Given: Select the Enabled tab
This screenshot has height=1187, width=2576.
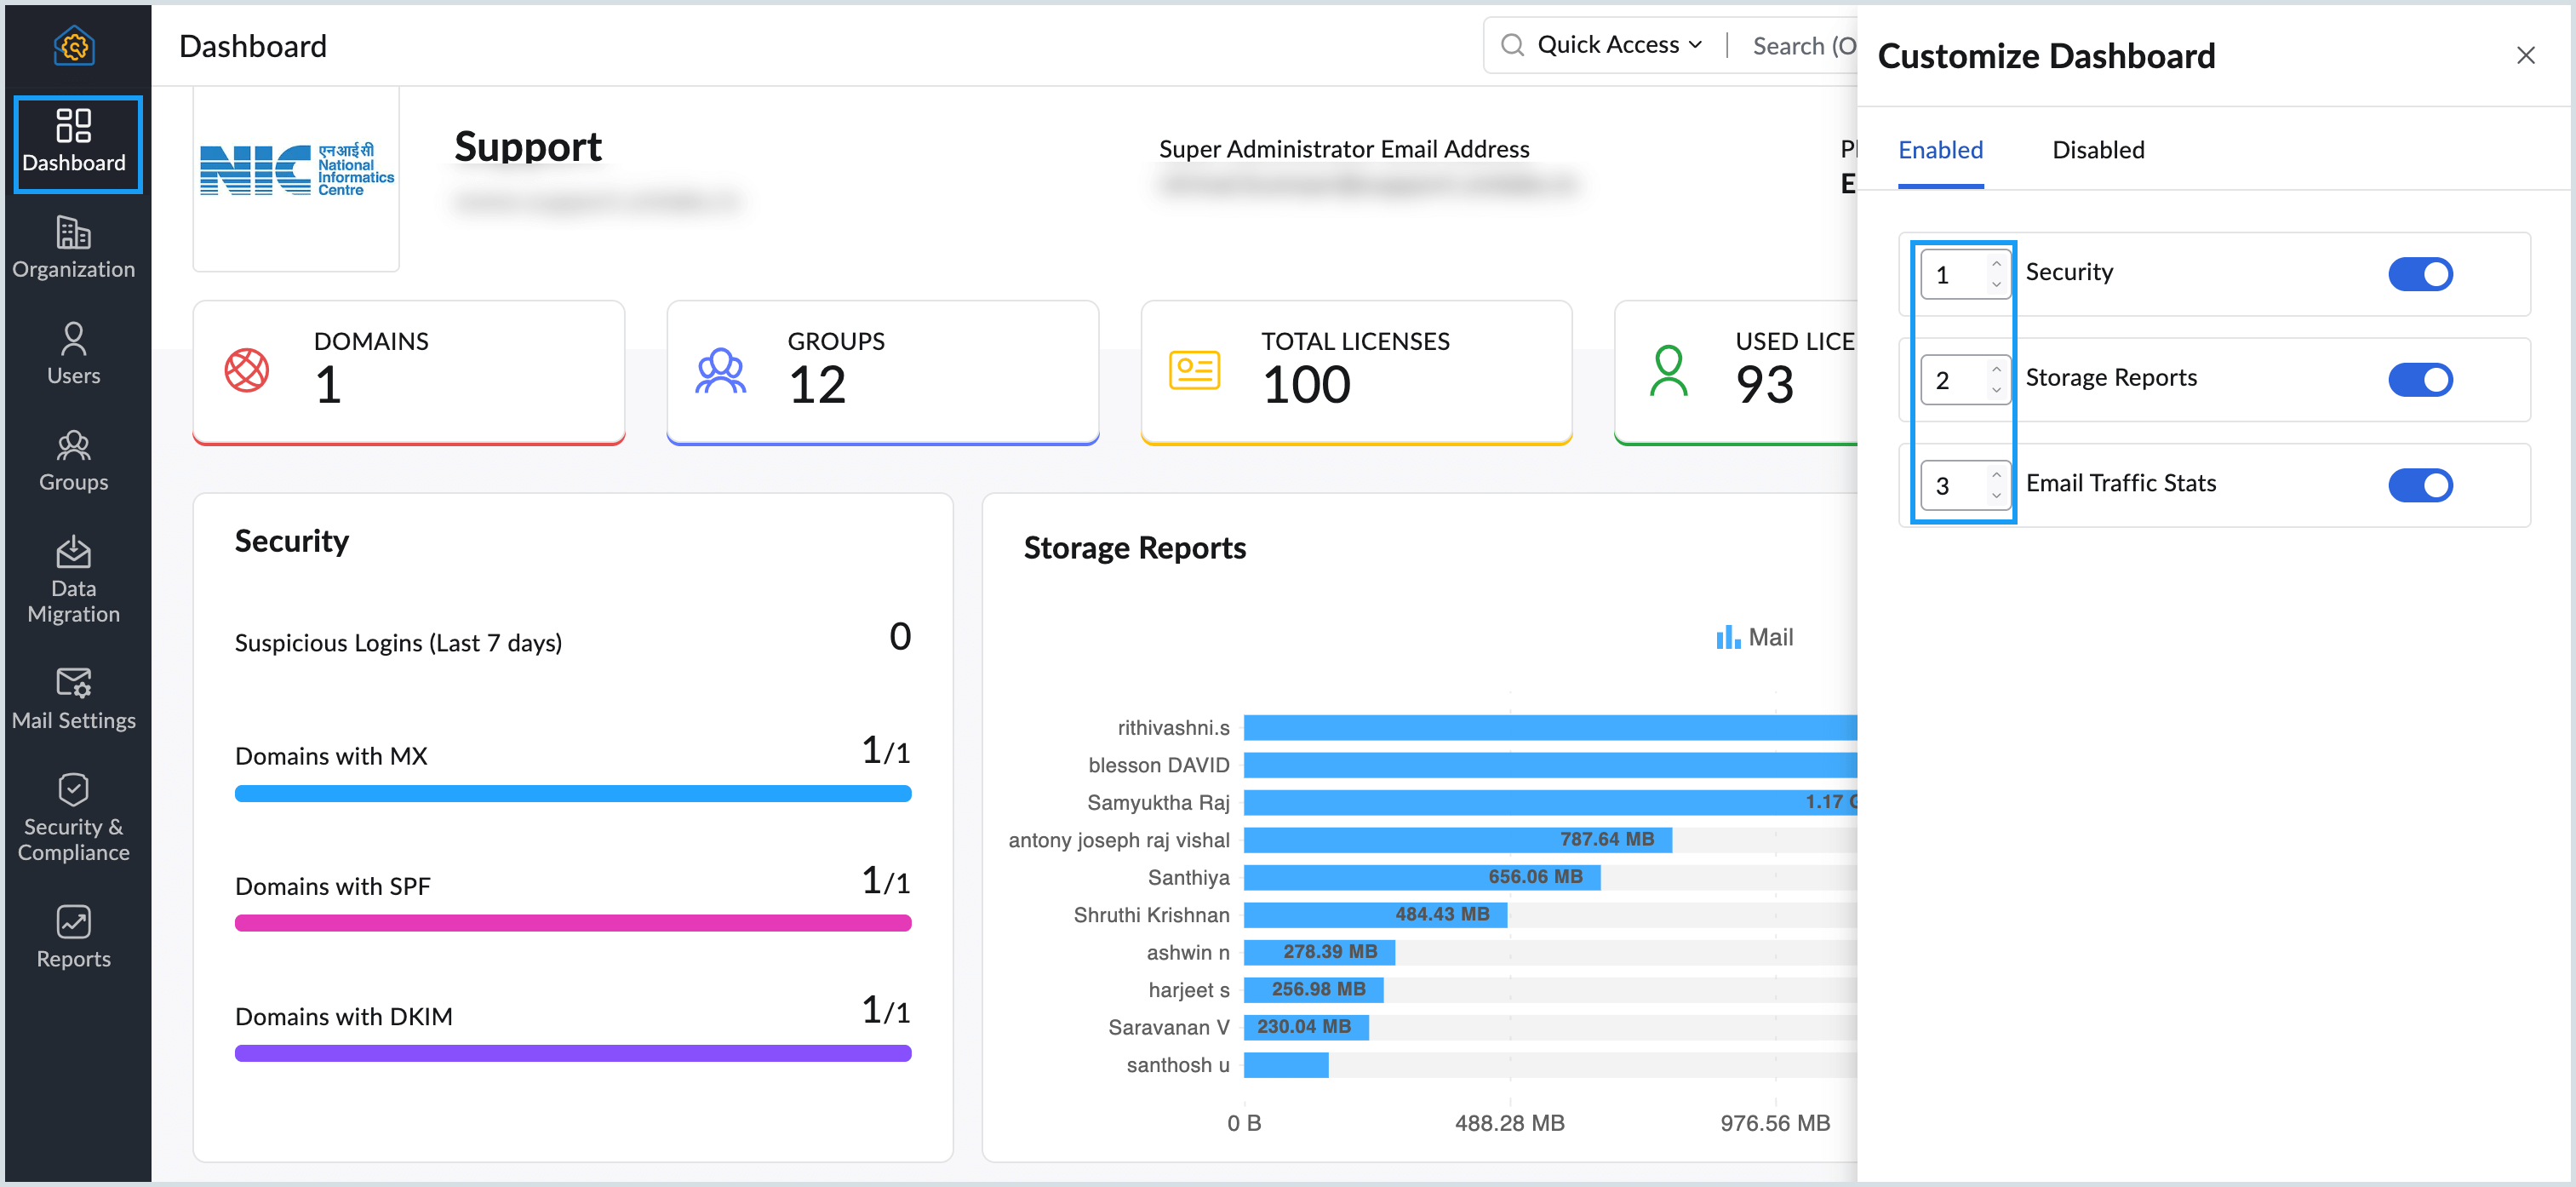Looking at the screenshot, I should click(x=1939, y=150).
